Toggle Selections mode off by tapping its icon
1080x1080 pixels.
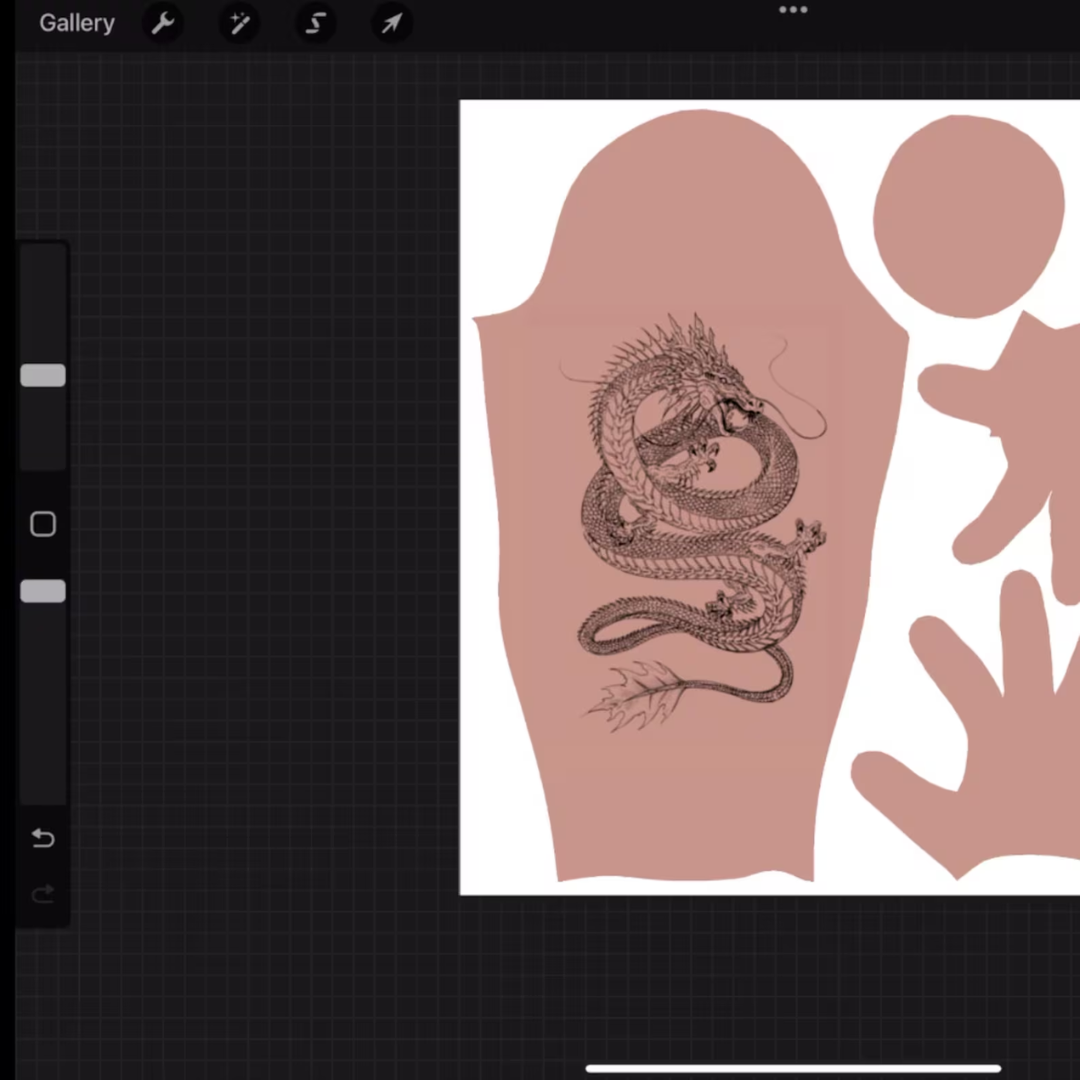click(x=315, y=23)
